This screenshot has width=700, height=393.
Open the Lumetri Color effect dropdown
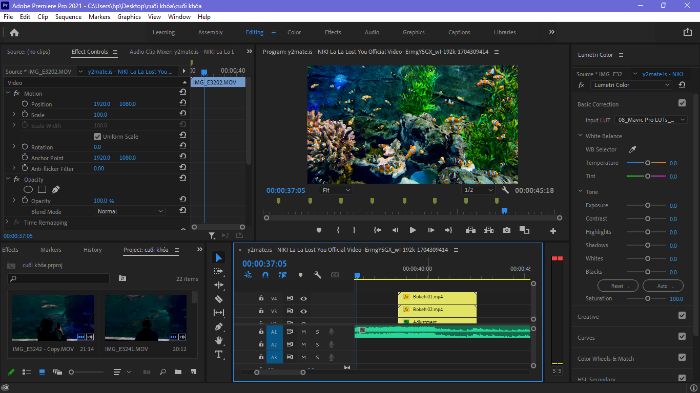coord(631,85)
